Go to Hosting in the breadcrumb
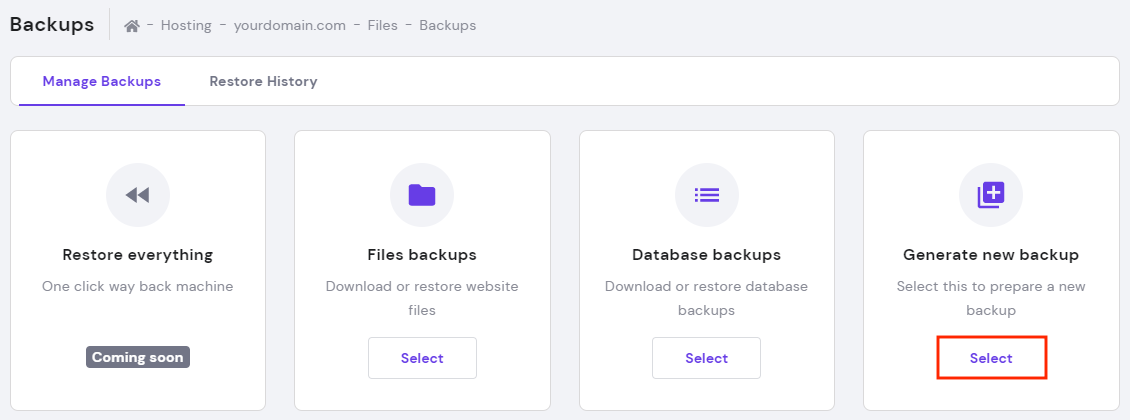 pos(186,26)
